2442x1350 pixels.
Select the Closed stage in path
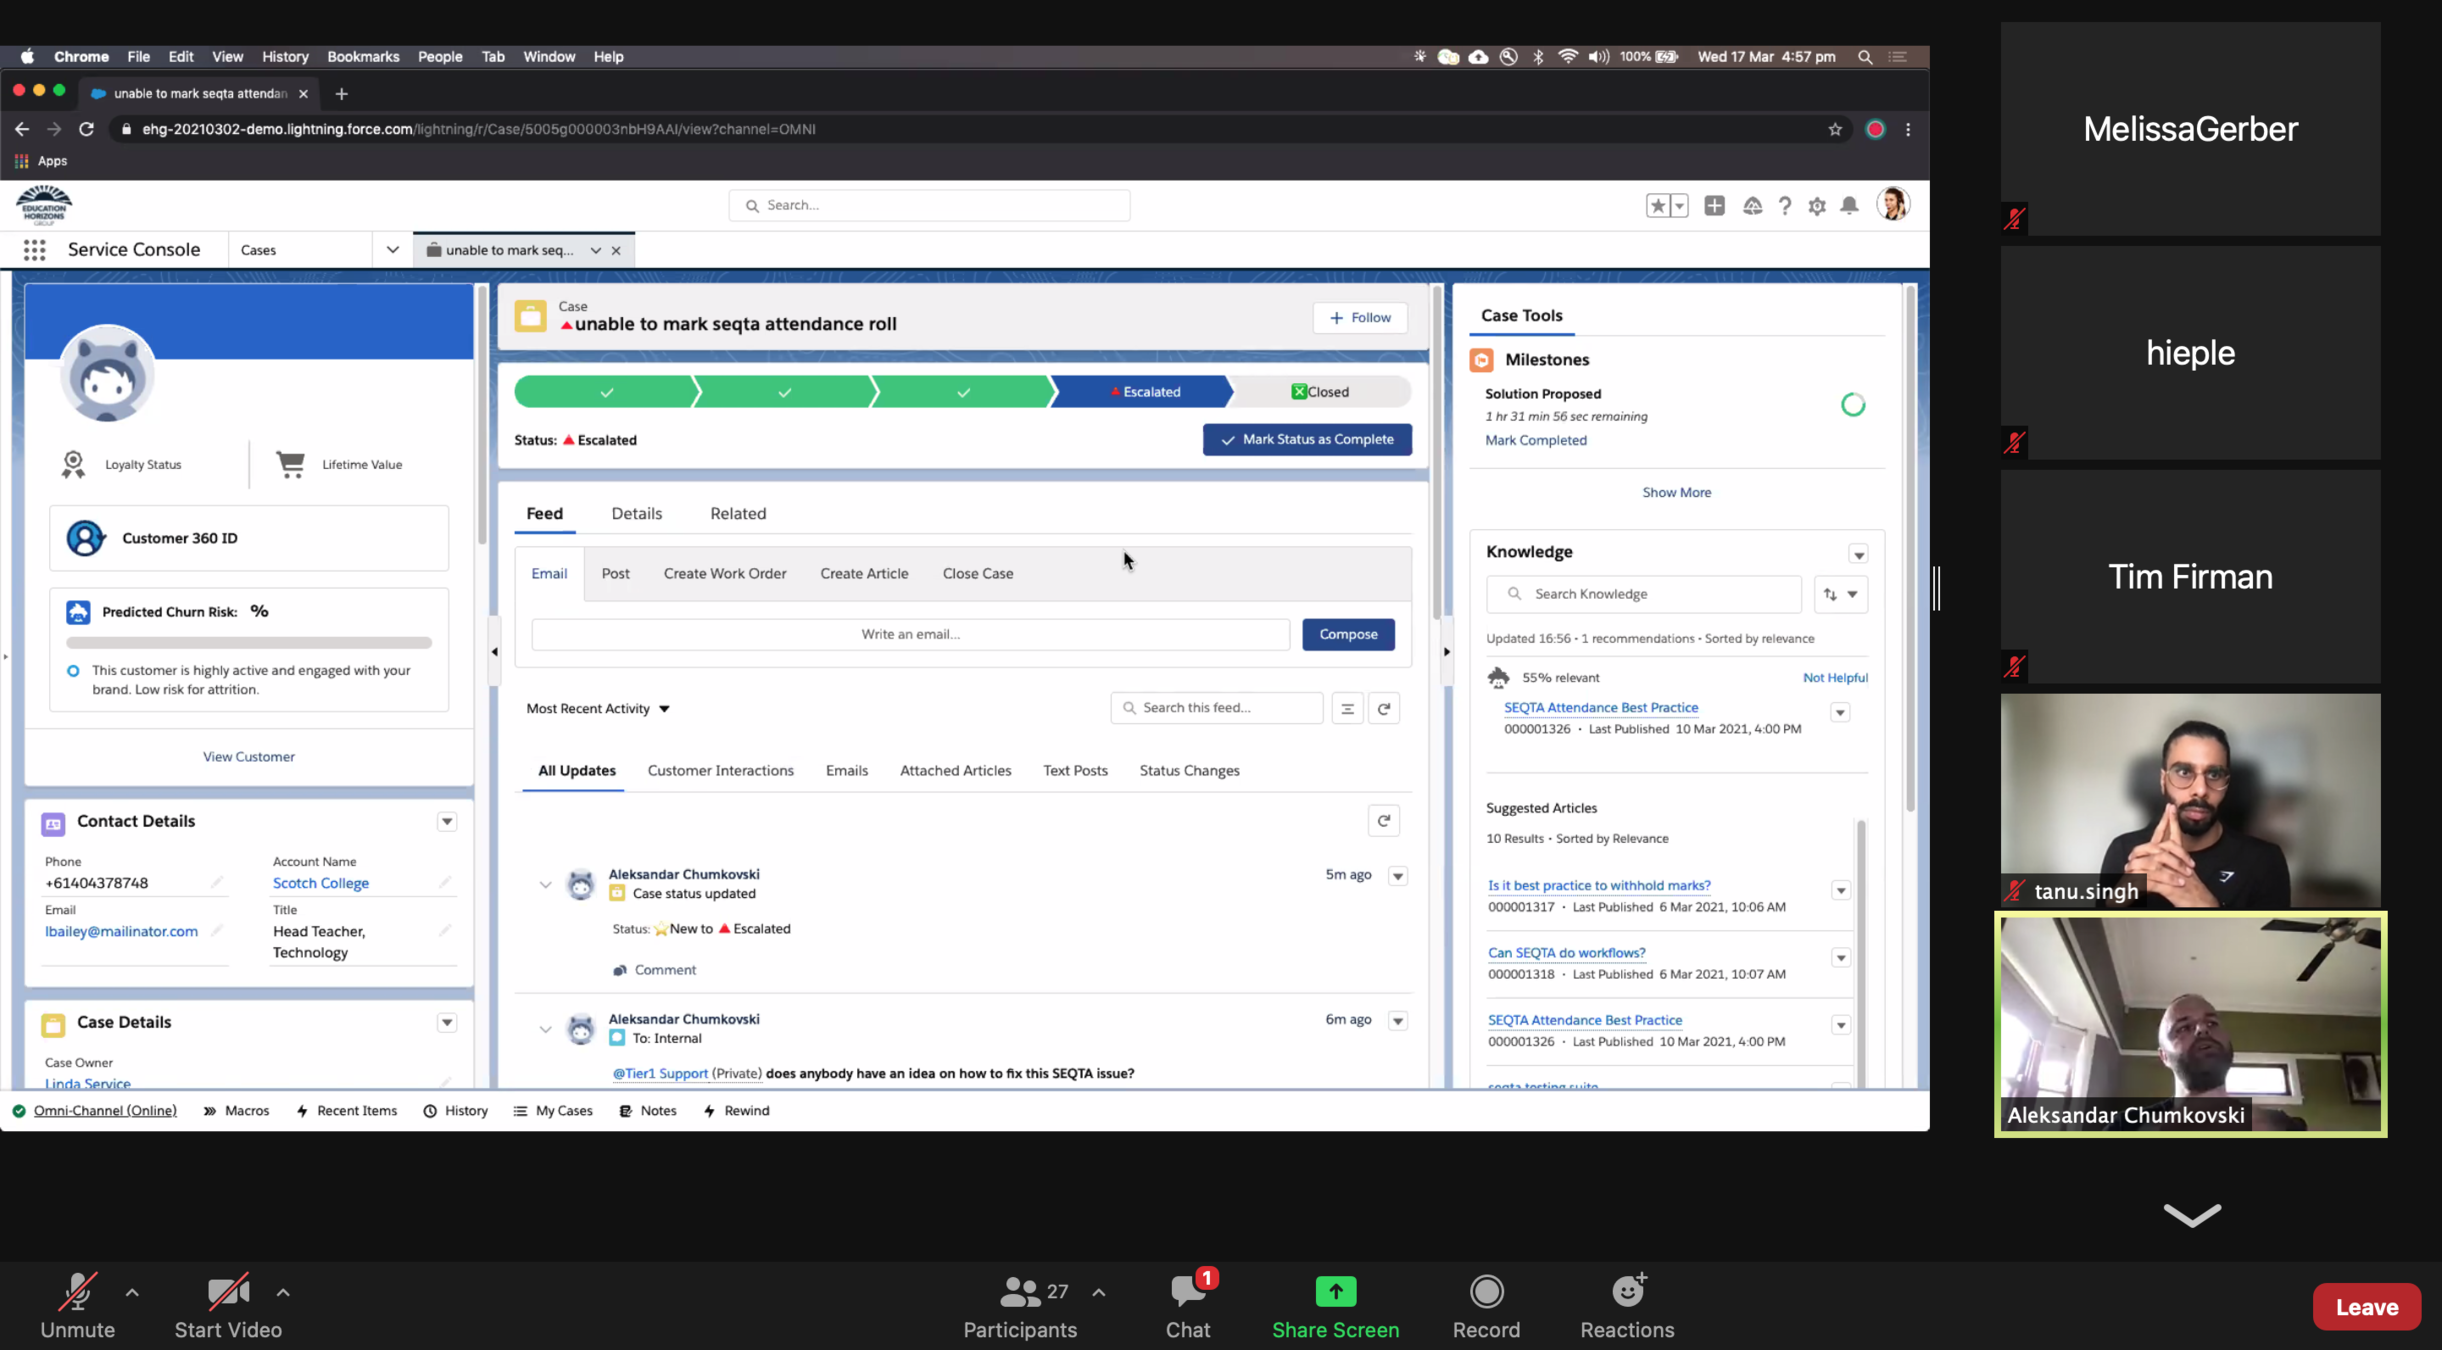[1320, 391]
